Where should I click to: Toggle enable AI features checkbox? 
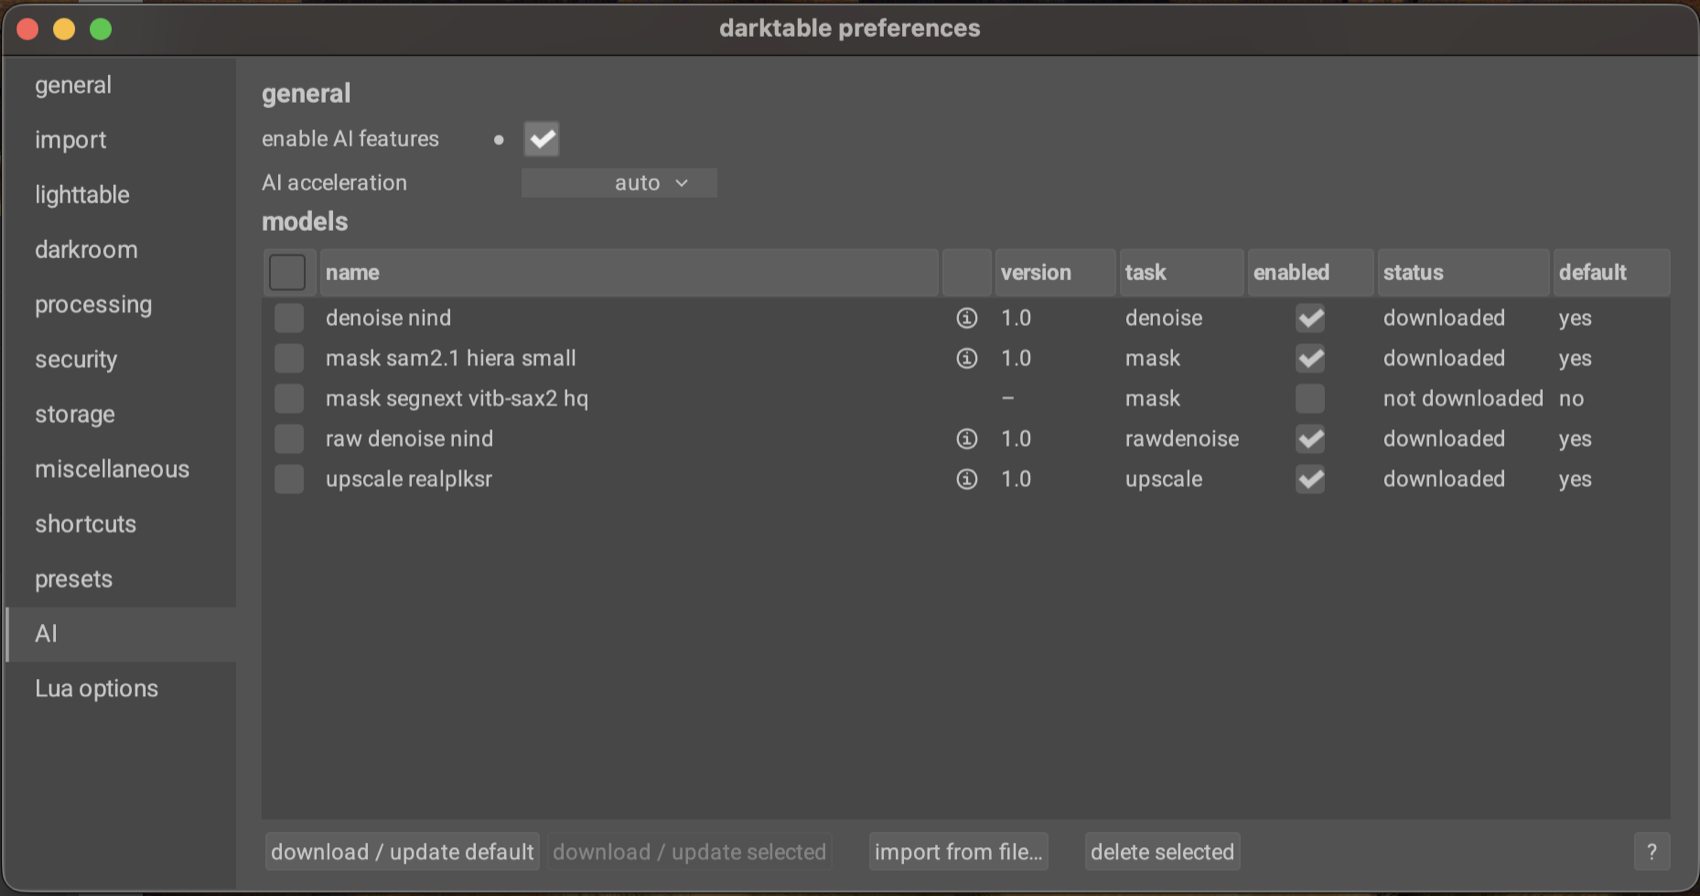click(541, 139)
